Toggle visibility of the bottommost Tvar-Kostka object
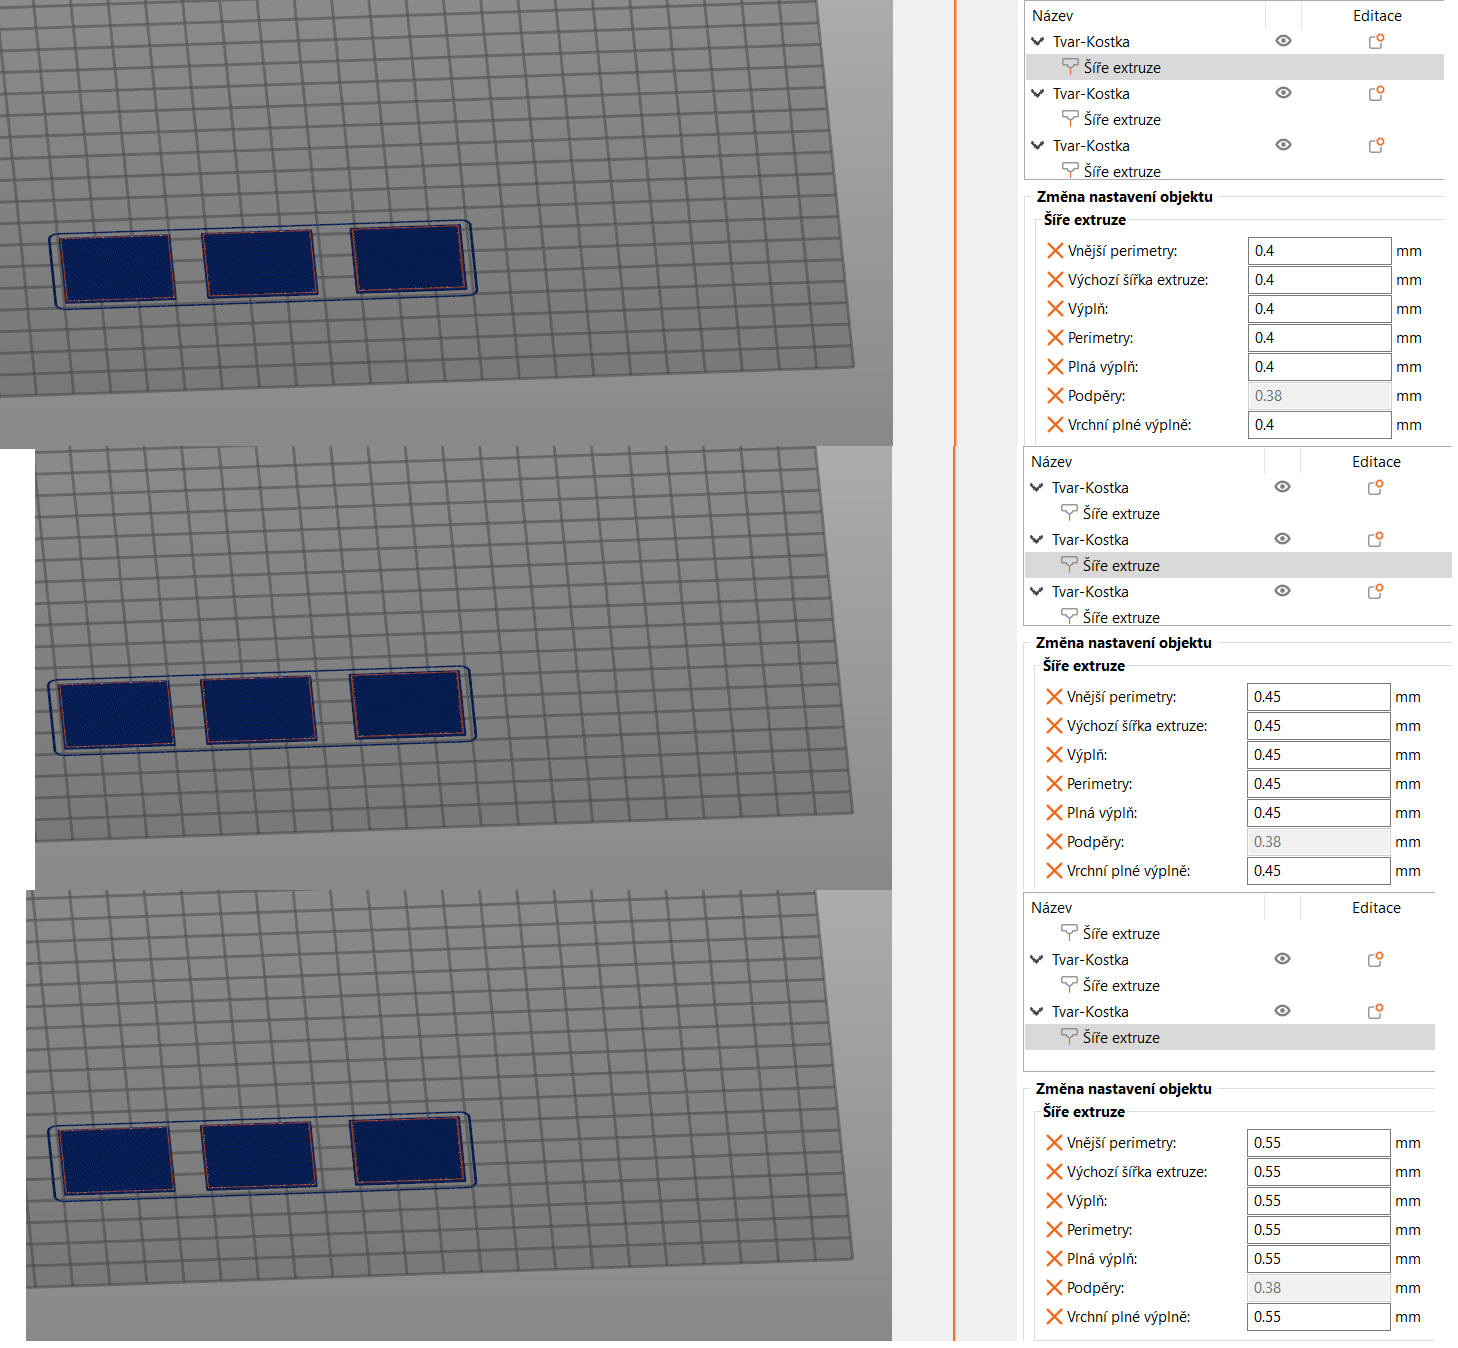The image size is (1458, 1348). [1282, 1011]
